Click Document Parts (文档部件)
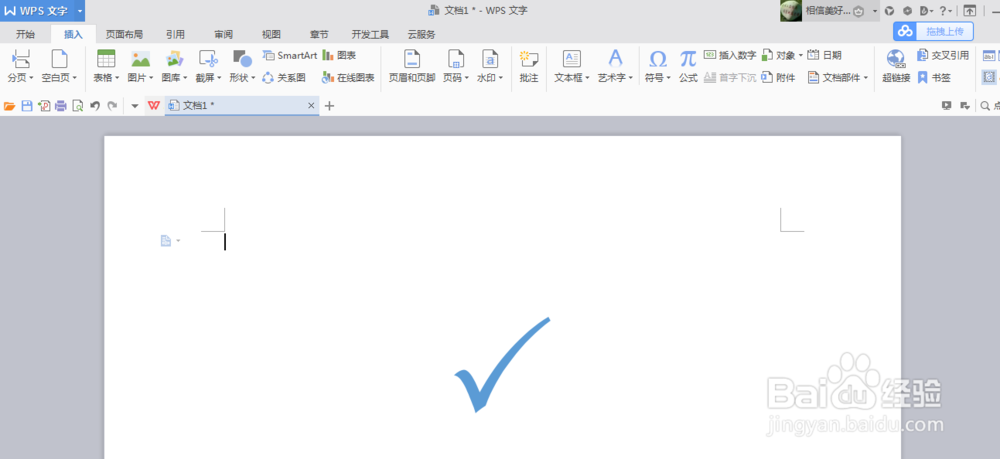The width and height of the screenshot is (1000, 459). [x=838, y=78]
